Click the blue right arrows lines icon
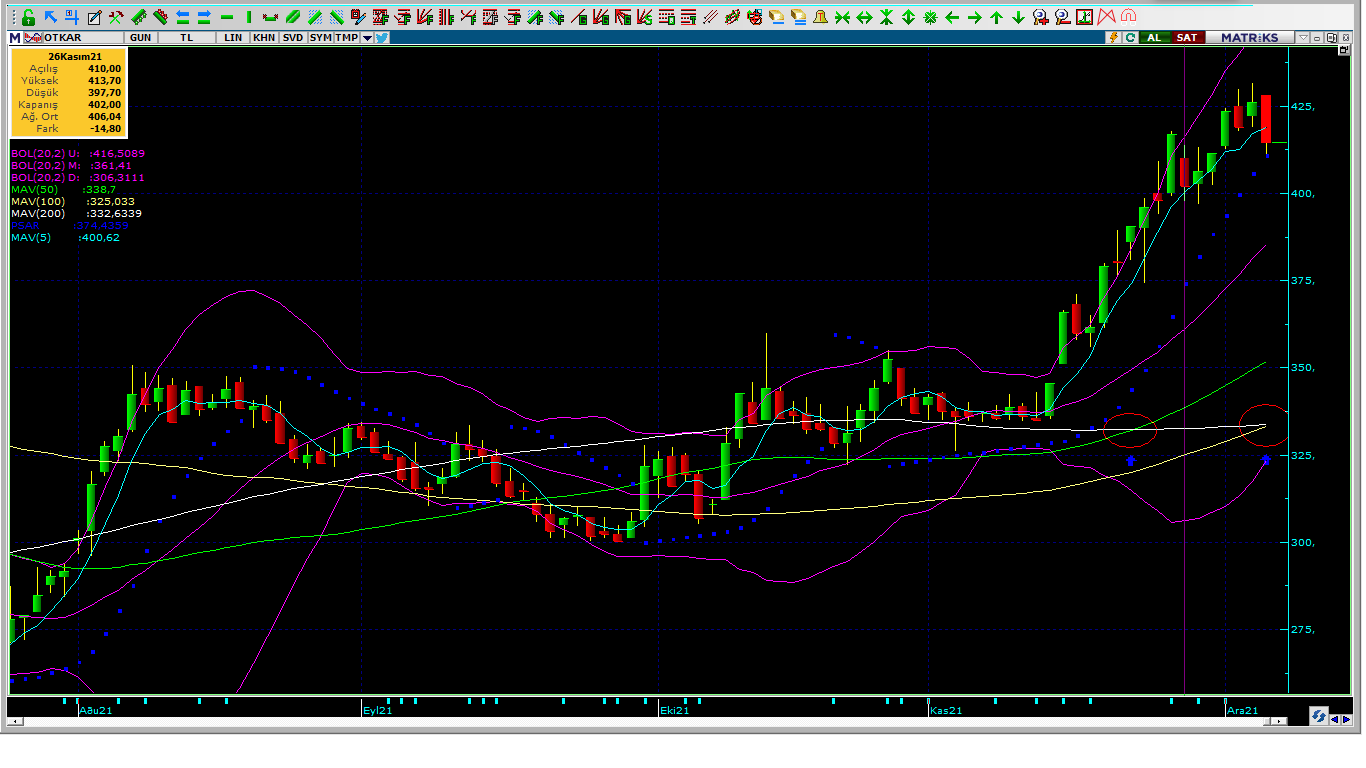The image size is (1366, 768). (x=204, y=17)
